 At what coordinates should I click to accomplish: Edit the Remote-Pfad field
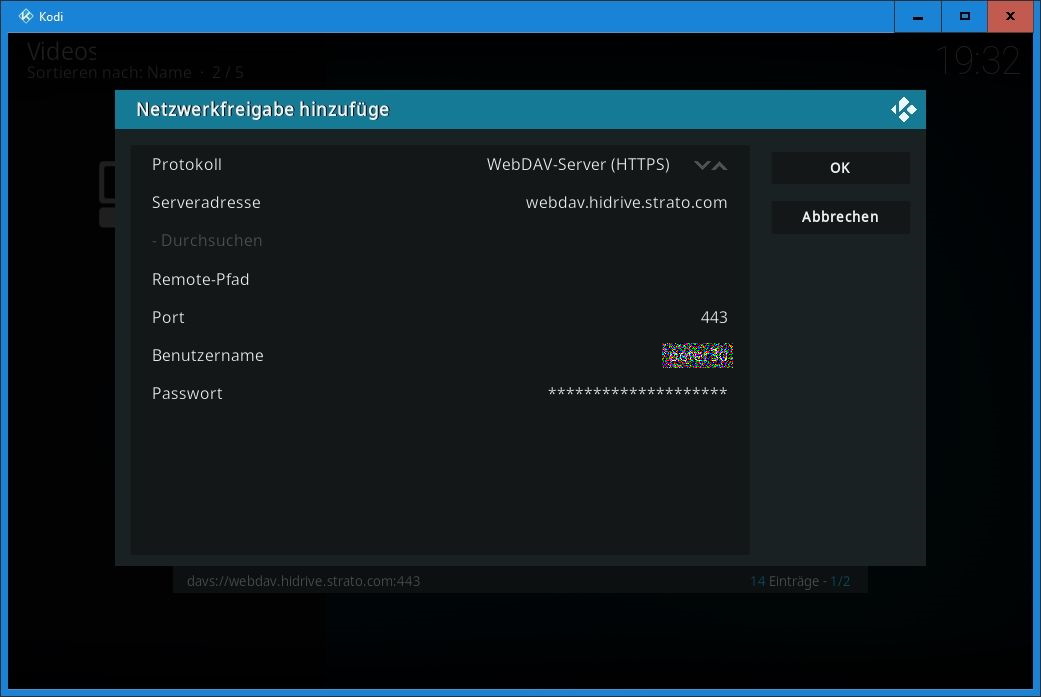(440, 279)
